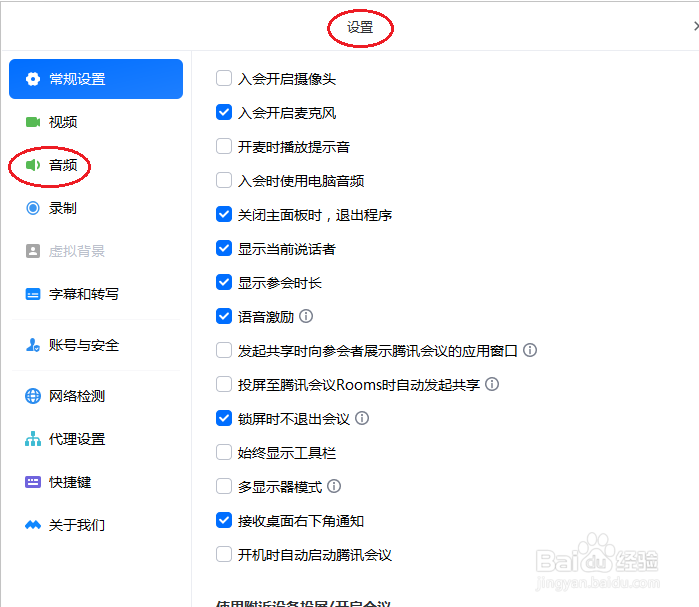The width and height of the screenshot is (699, 607).
Task: Click the person icon beside 虚拟背景
Action: point(33,251)
